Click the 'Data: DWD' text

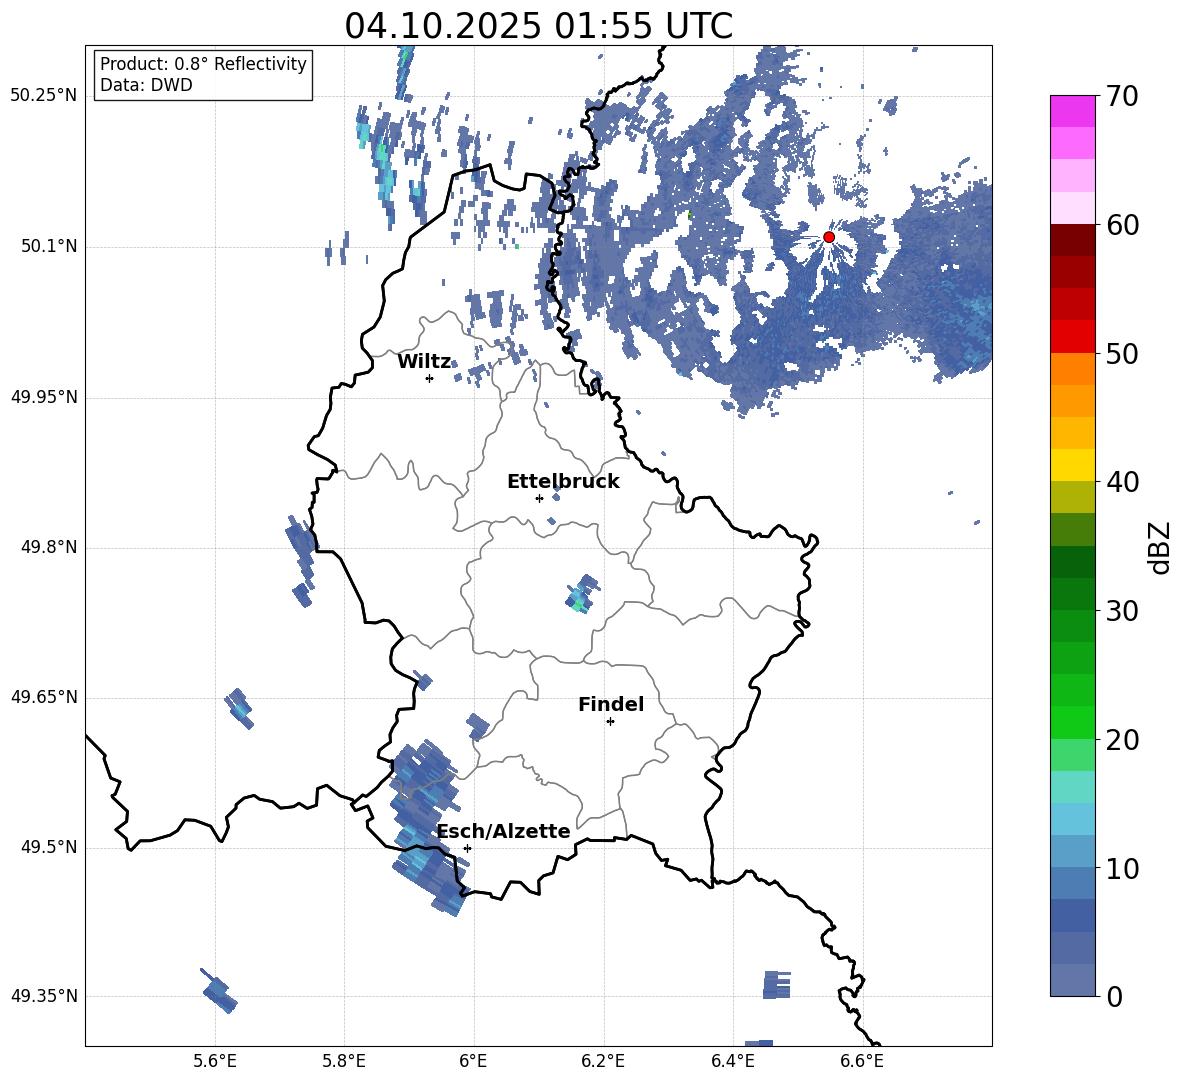[146, 85]
